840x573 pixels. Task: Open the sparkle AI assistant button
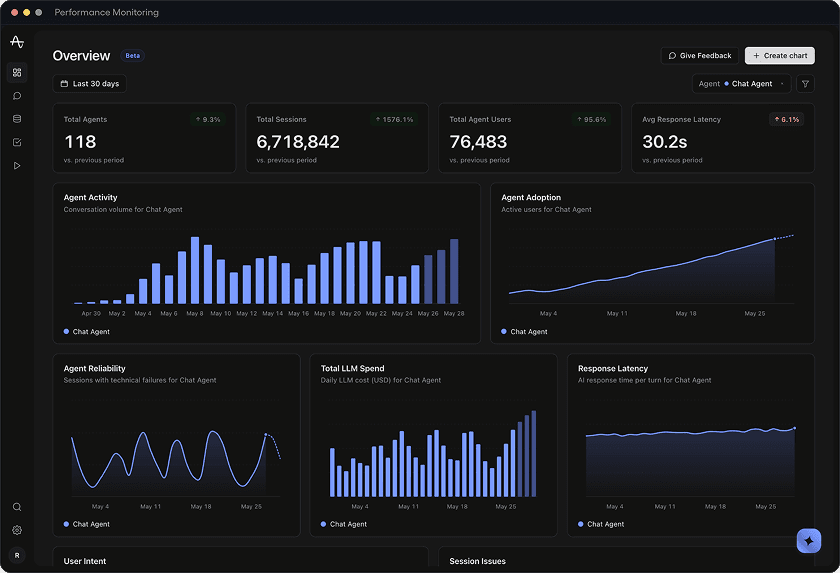pos(809,541)
